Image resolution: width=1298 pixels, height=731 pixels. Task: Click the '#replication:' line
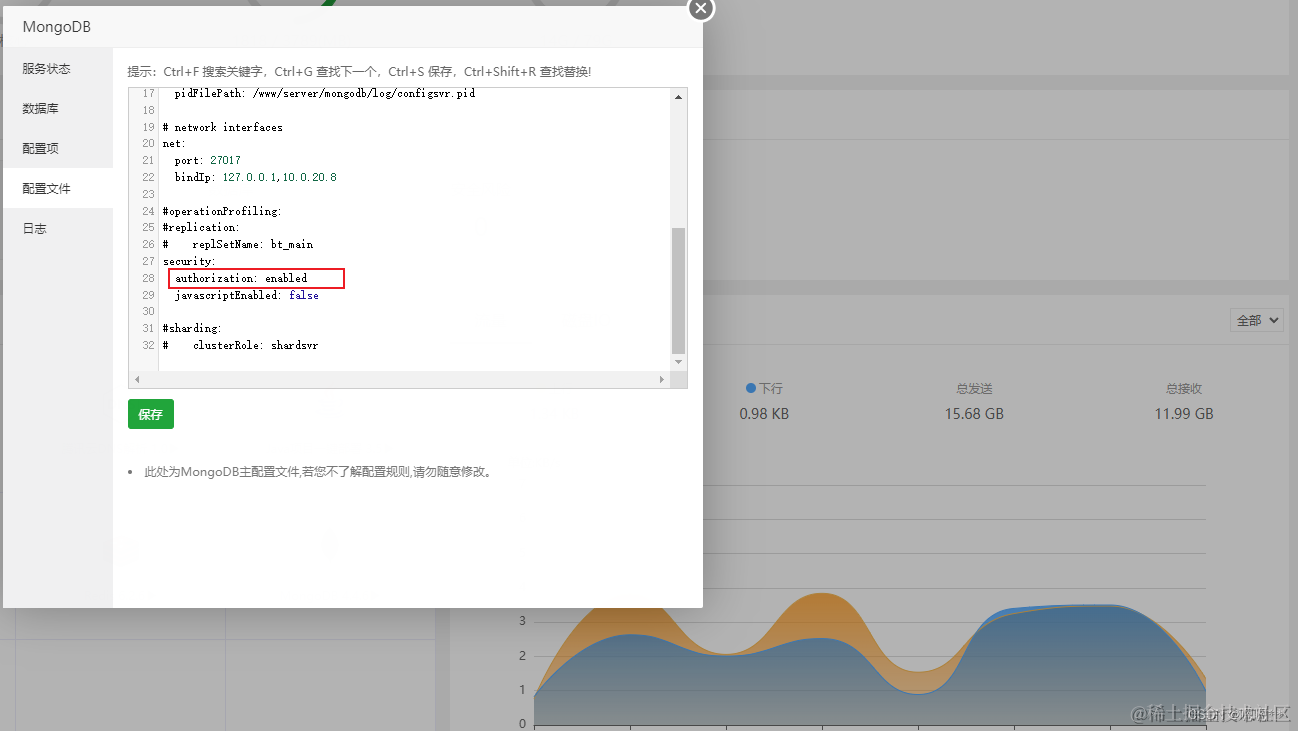201,227
